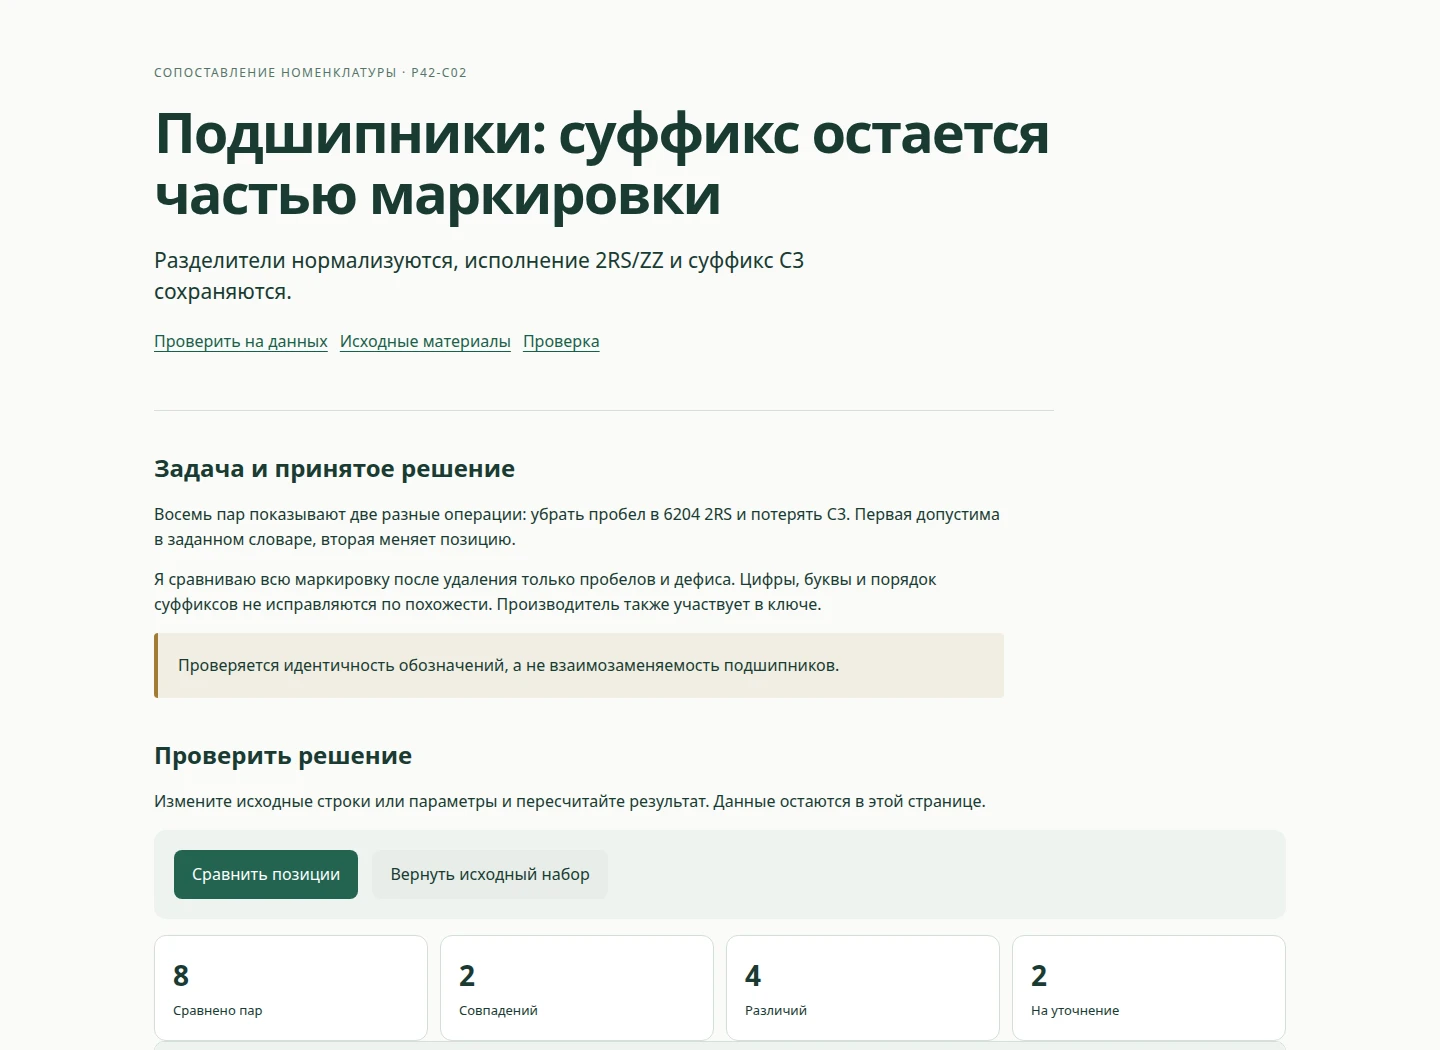
Task: Select the 'Различий' stat card
Action: pyautogui.click(x=863, y=988)
